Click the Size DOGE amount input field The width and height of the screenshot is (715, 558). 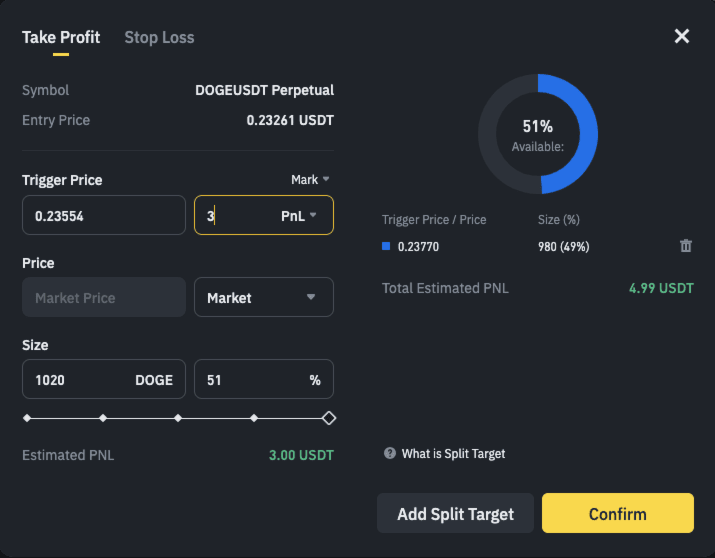click(x=80, y=380)
